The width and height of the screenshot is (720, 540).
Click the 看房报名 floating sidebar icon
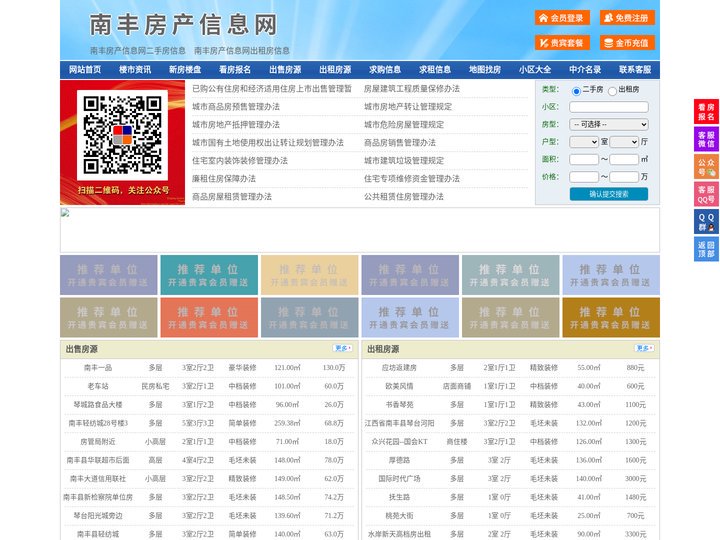(x=706, y=112)
